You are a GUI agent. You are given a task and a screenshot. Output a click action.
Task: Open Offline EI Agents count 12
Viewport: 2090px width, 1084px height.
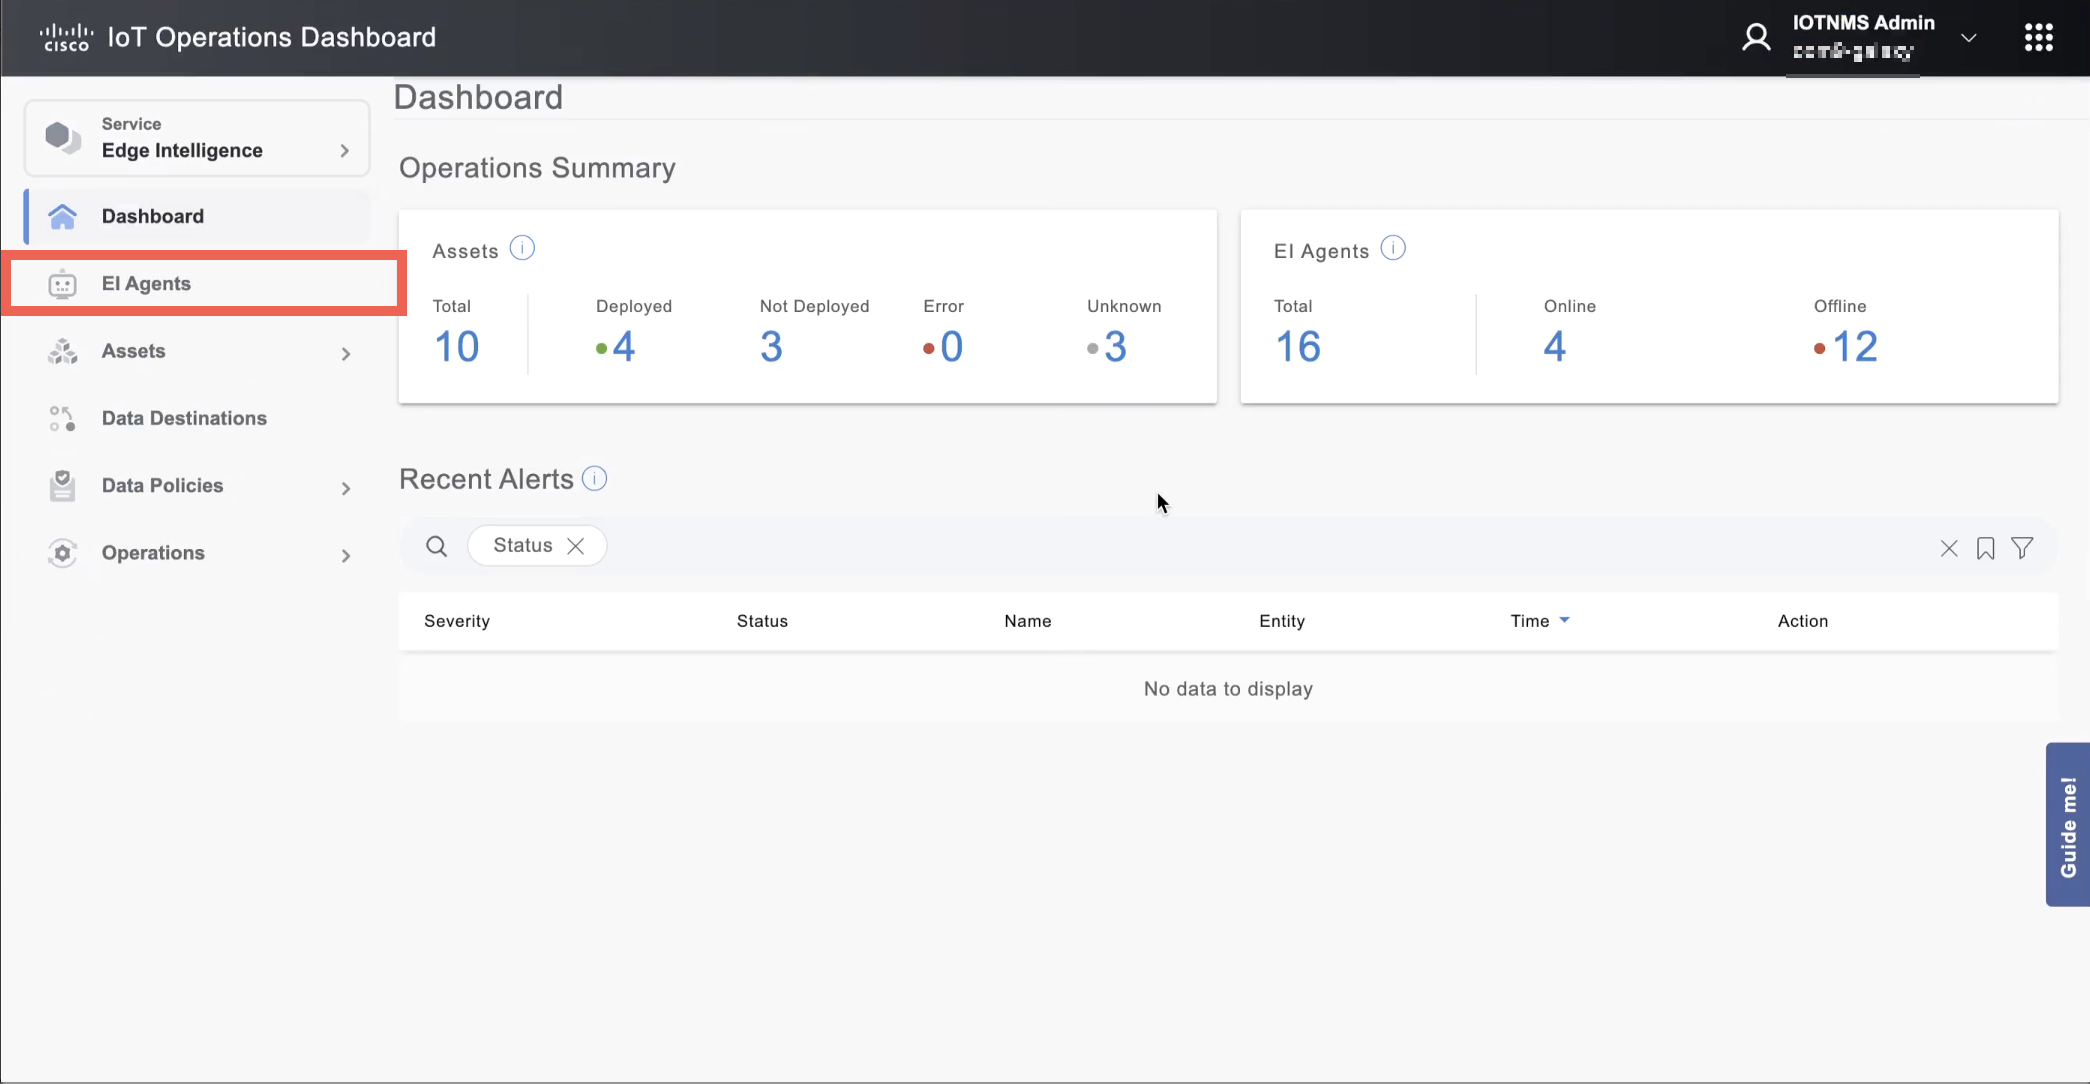coord(1855,347)
